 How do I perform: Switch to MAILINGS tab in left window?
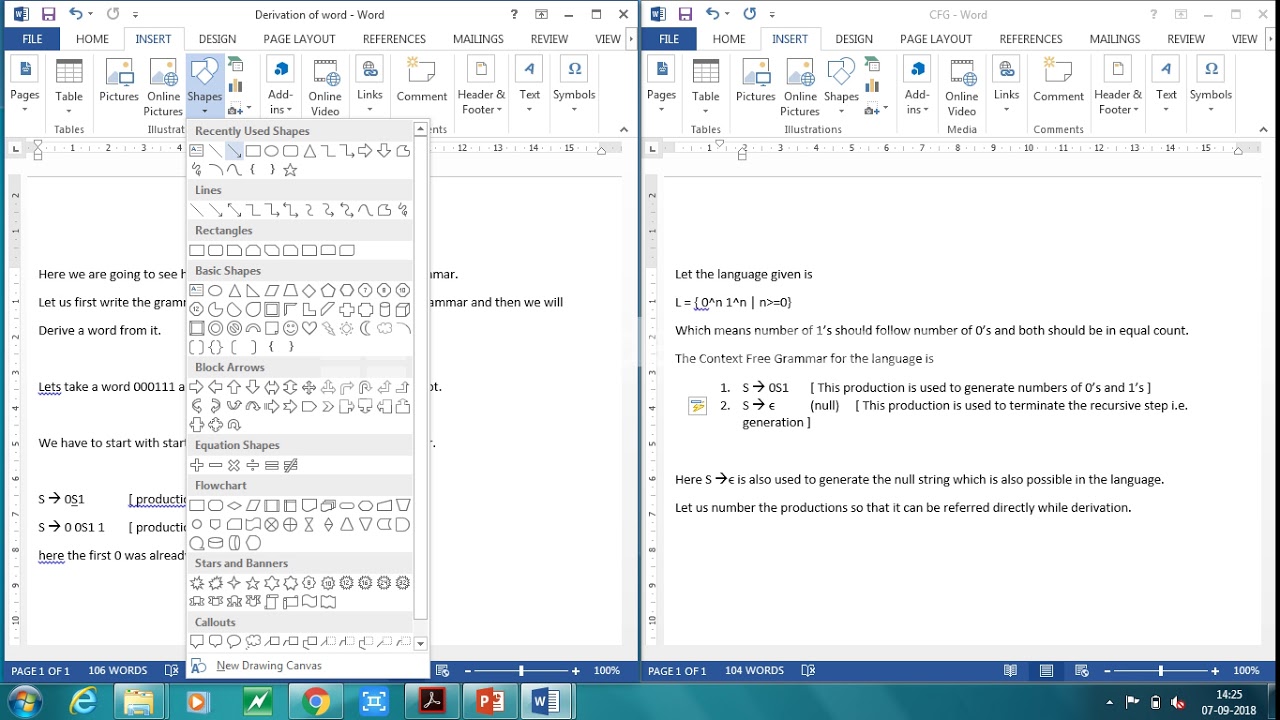pyautogui.click(x=478, y=39)
